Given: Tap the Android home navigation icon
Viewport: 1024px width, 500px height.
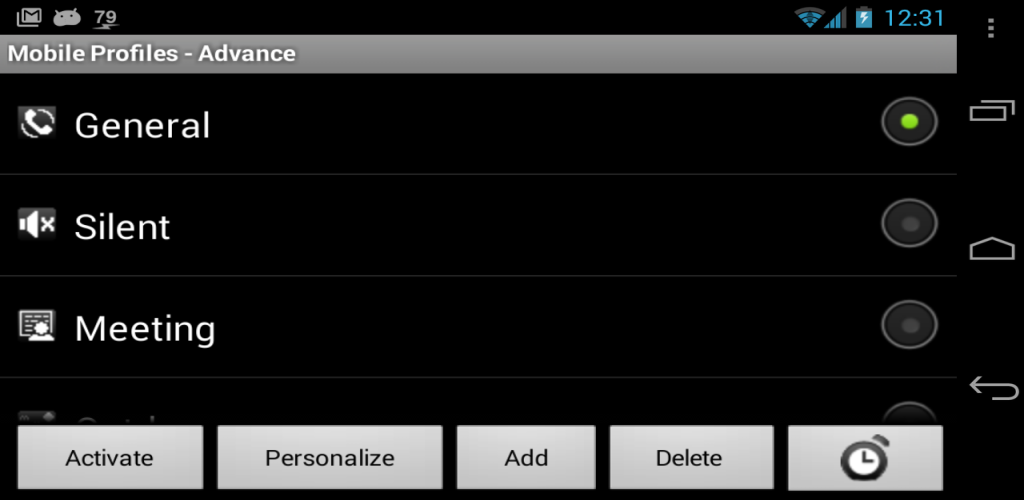Looking at the screenshot, I should coord(992,248).
